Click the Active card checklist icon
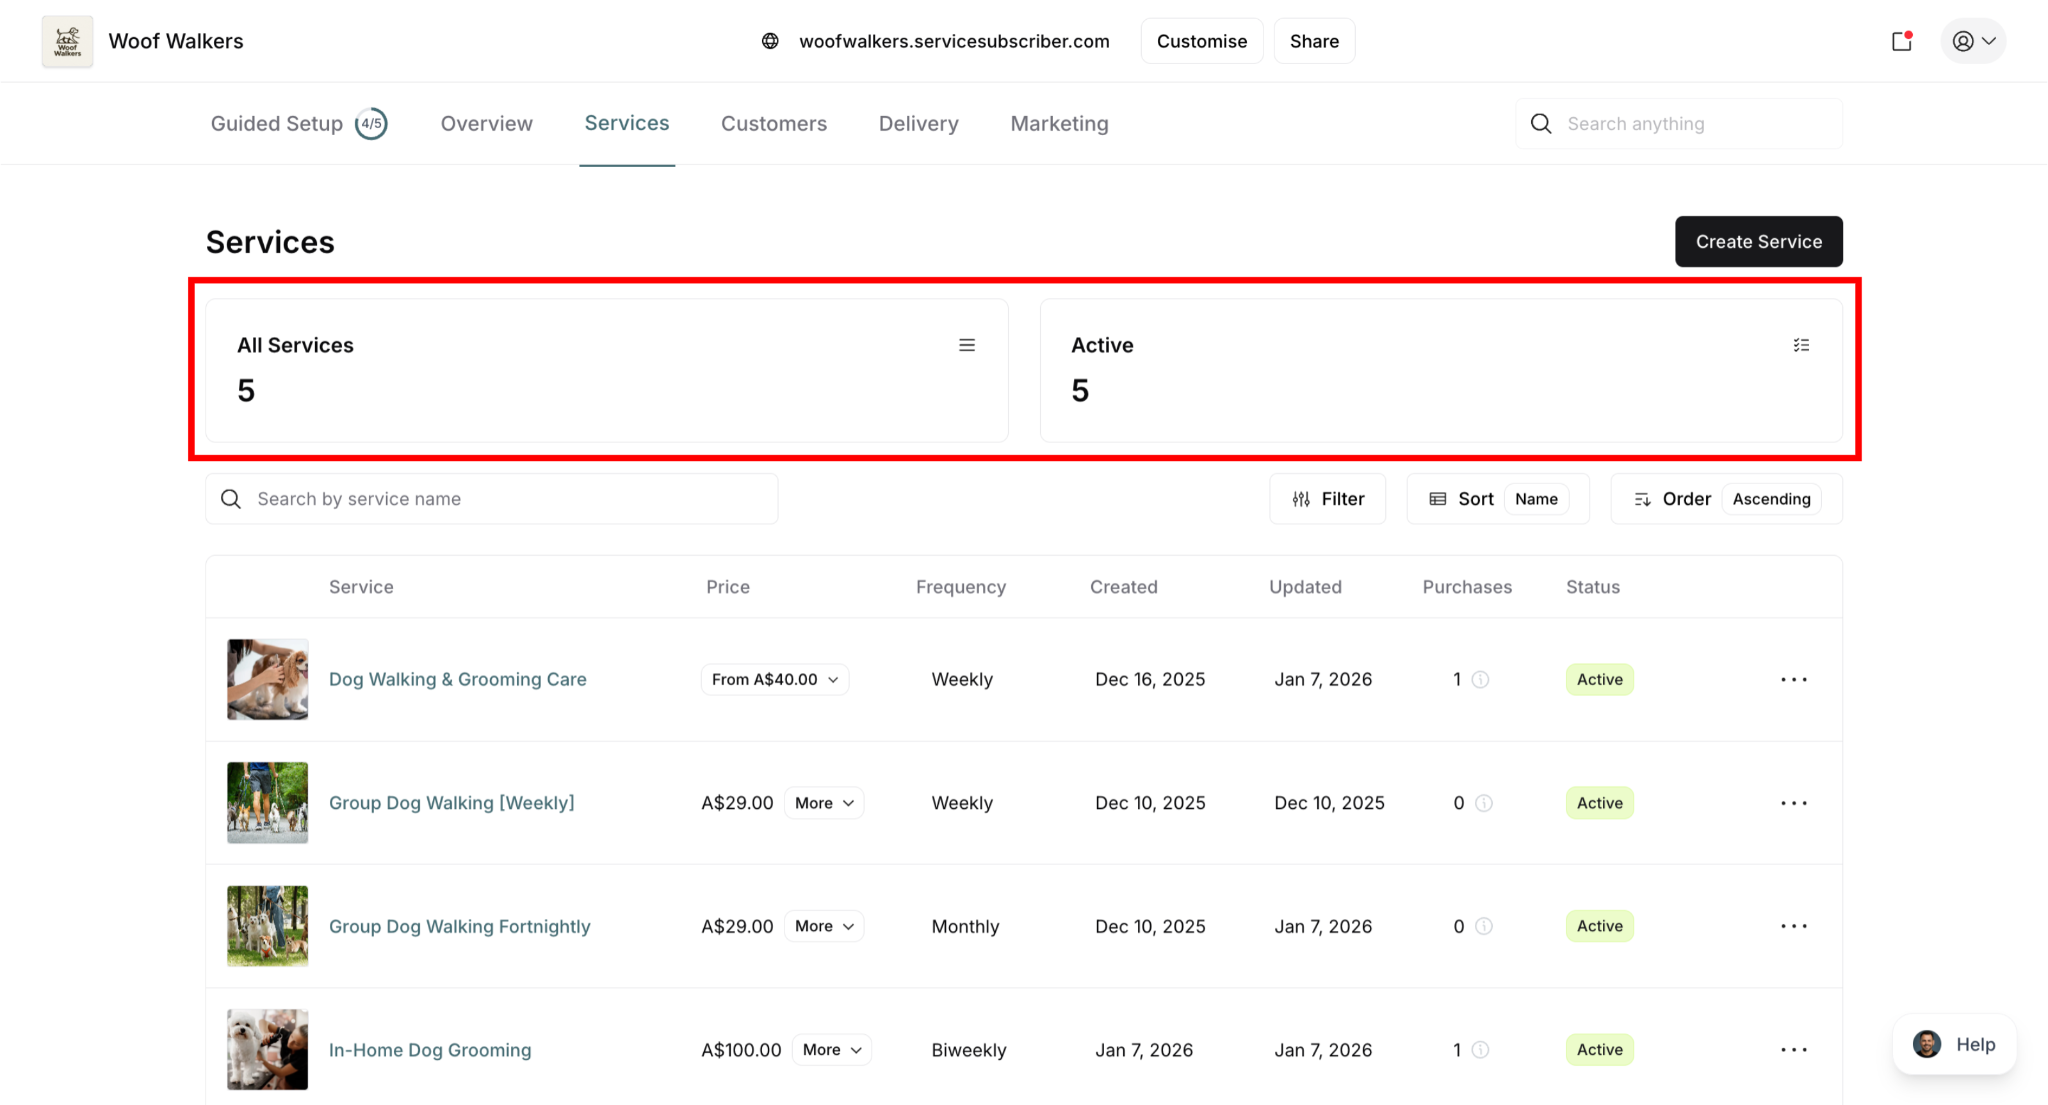 [x=1800, y=345]
